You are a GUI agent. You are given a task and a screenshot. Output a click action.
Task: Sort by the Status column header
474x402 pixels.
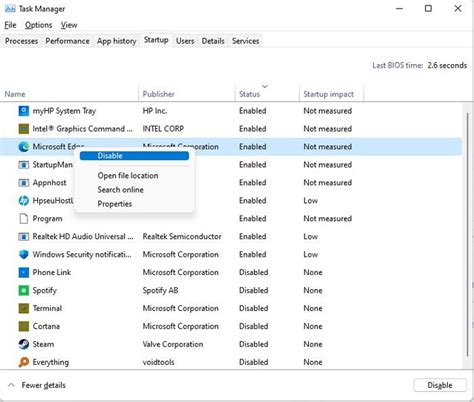point(267,94)
